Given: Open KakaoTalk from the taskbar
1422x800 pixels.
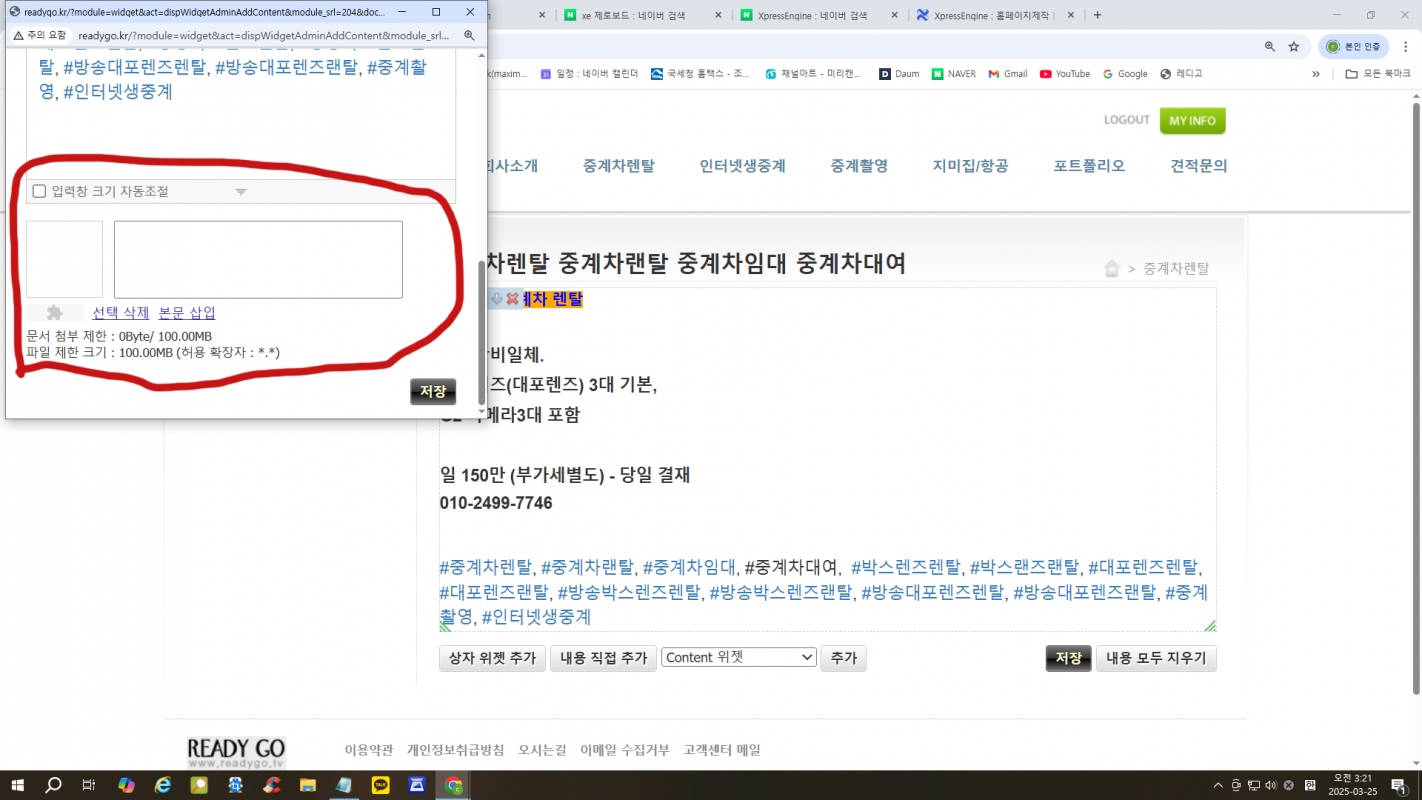Looking at the screenshot, I should click(380, 785).
